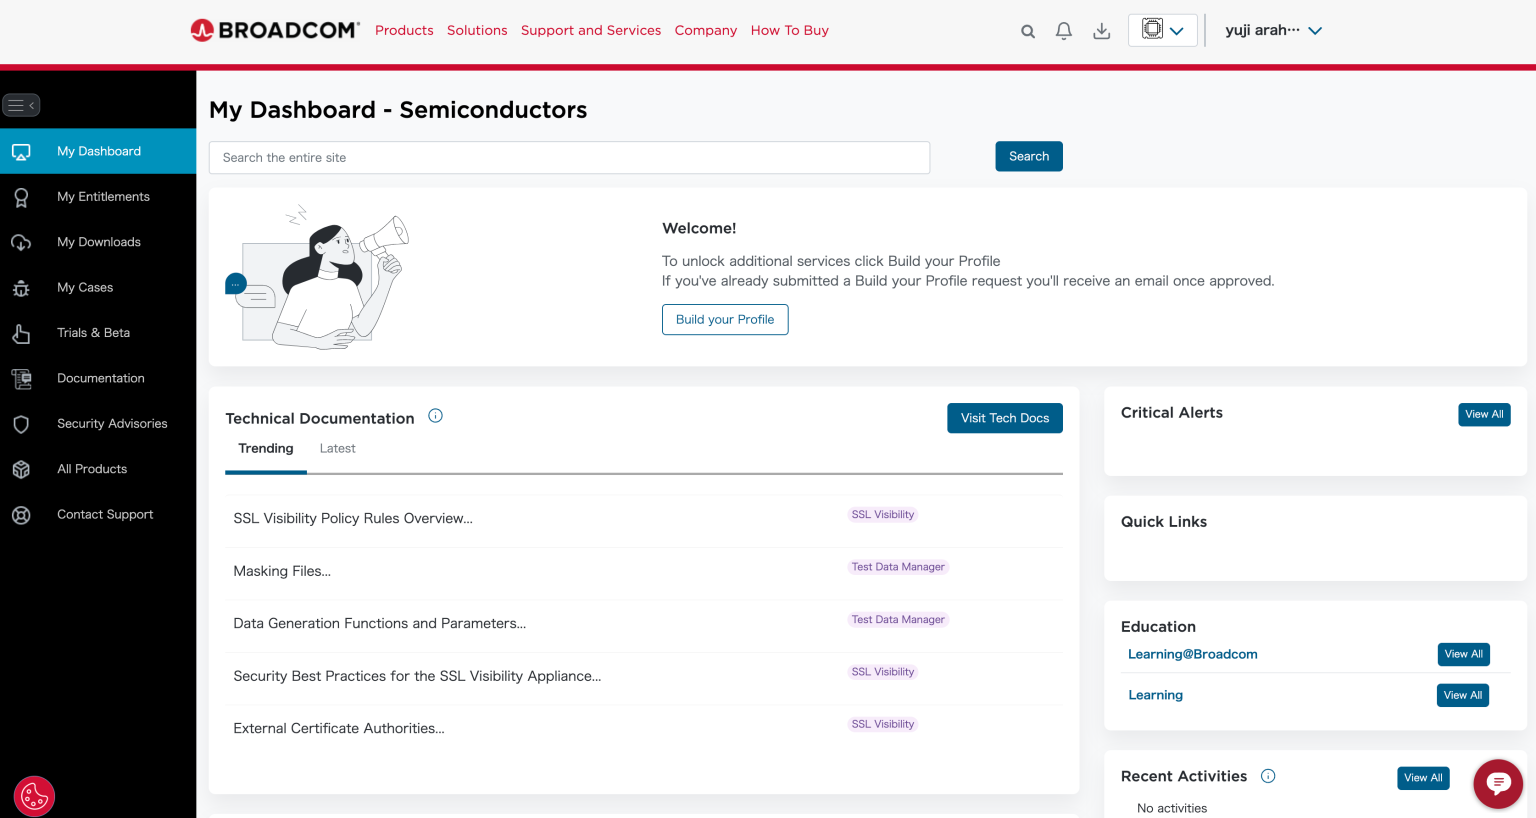The height and width of the screenshot is (818, 1536).
Task: Open the search magnifier icon in header
Action: (x=1027, y=30)
